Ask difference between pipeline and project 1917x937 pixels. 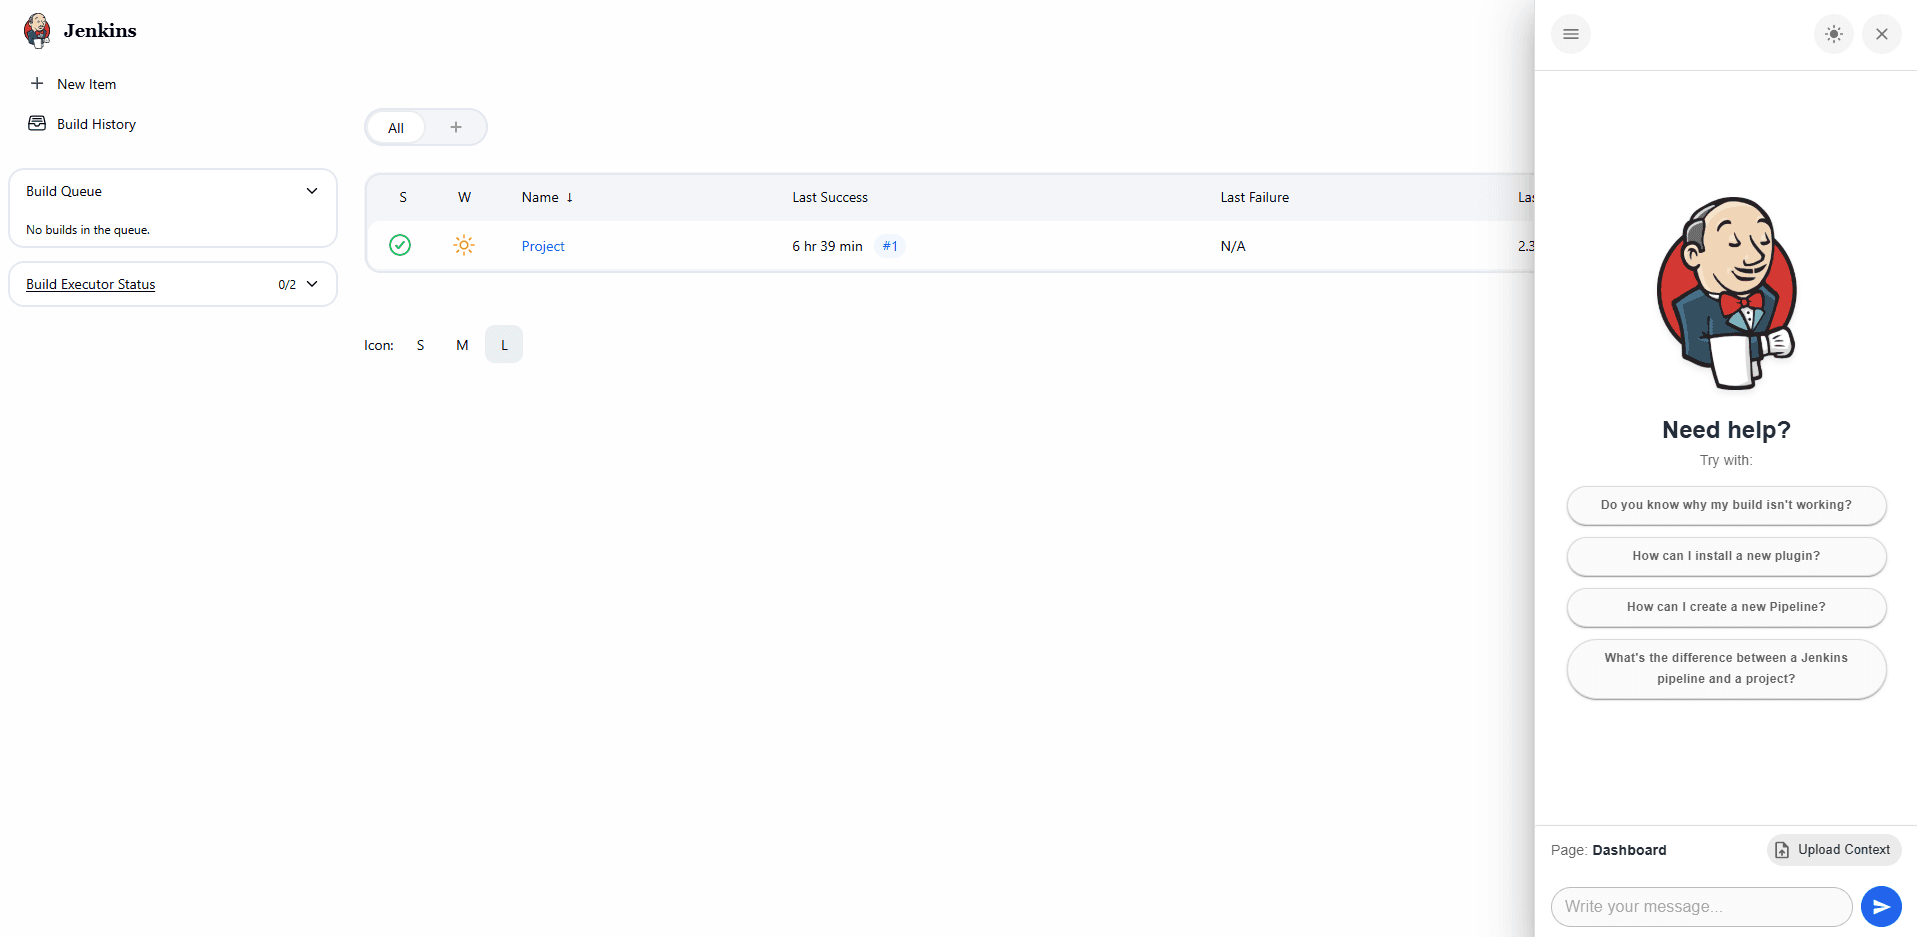pyautogui.click(x=1727, y=669)
